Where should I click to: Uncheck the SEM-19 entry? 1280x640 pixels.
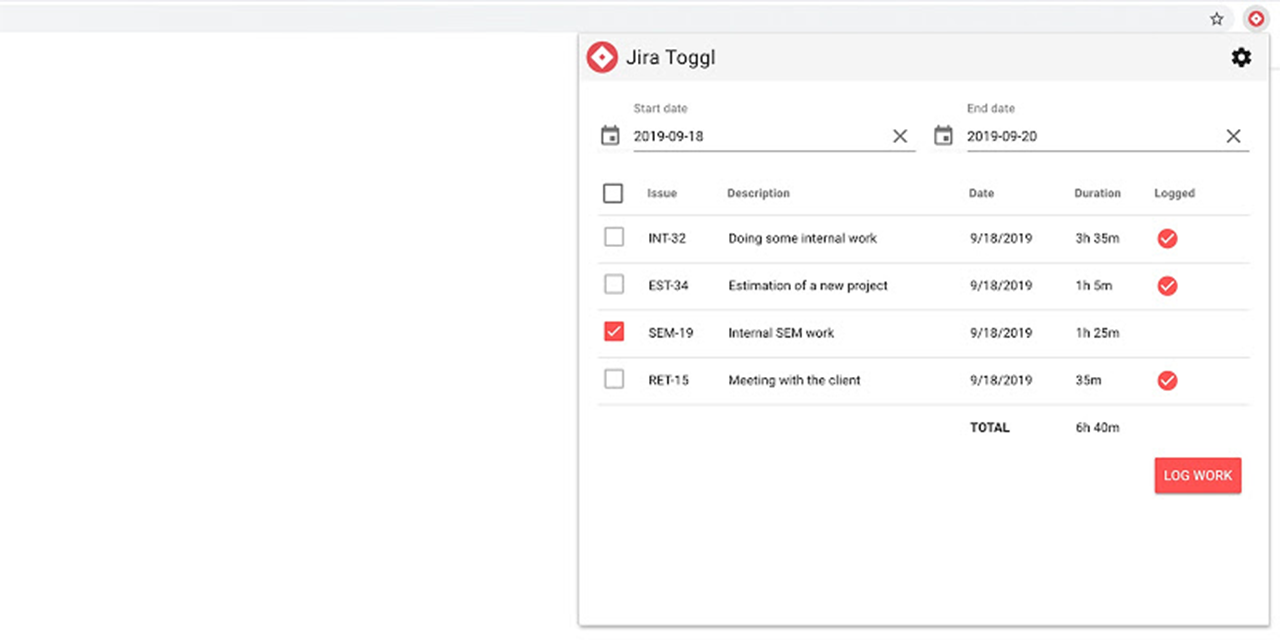(x=613, y=331)
